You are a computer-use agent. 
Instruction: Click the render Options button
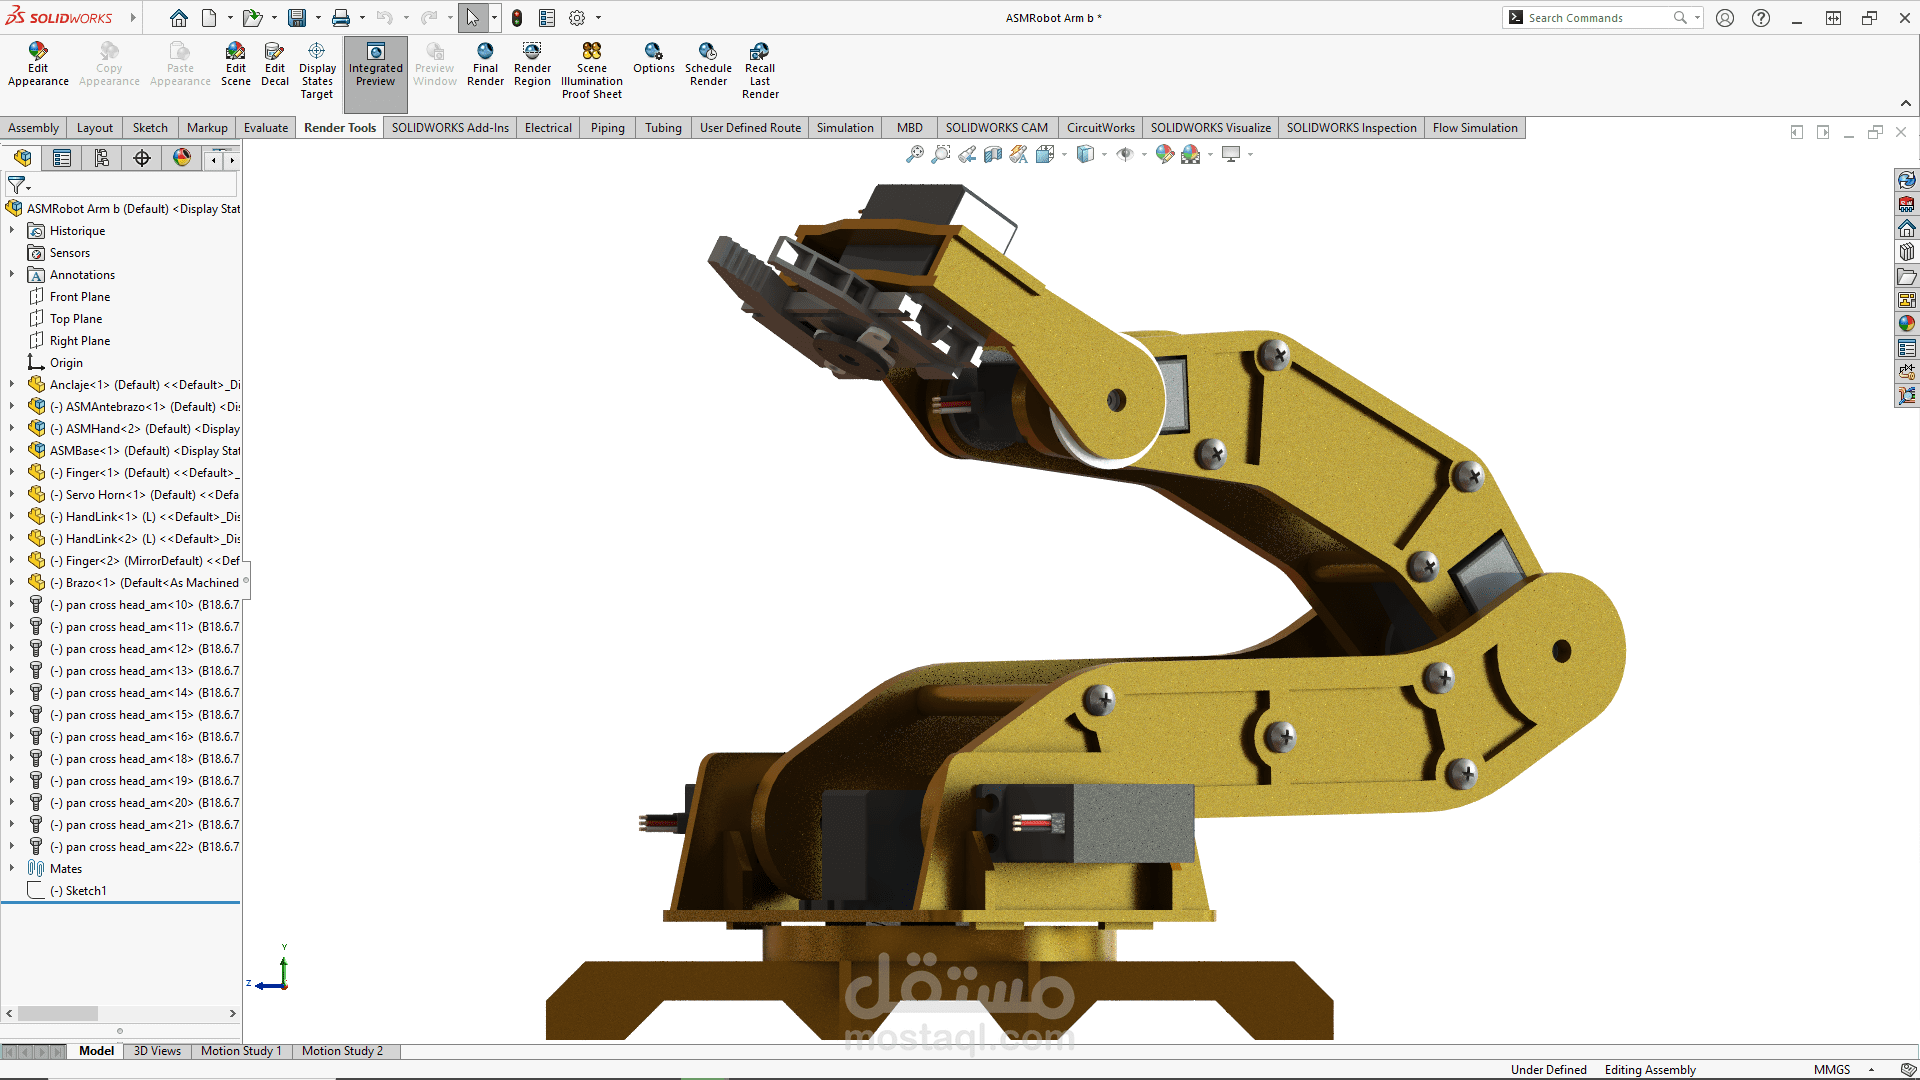653,52
